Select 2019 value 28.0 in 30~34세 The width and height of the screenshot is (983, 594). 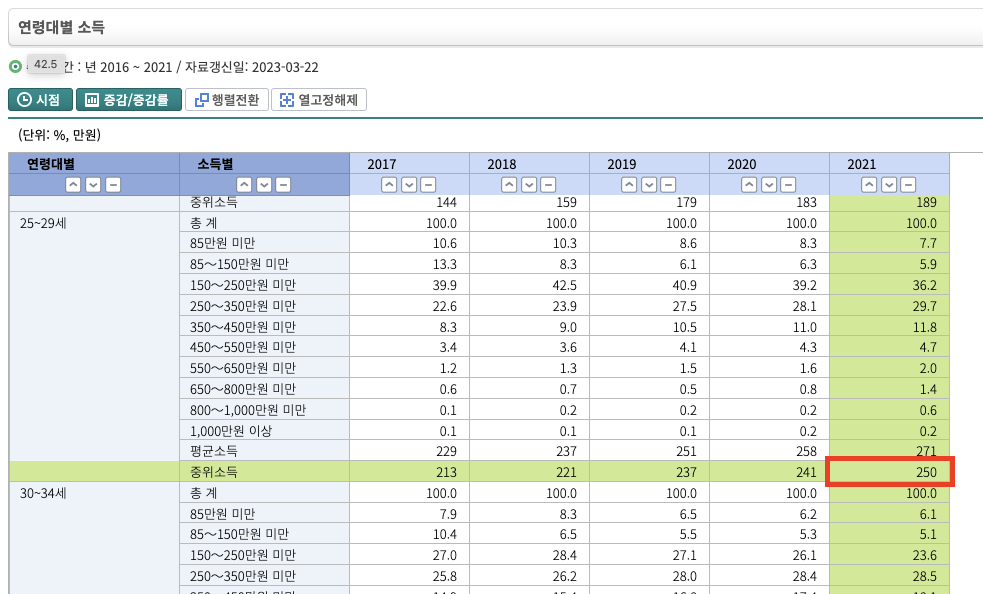point(649,576)
